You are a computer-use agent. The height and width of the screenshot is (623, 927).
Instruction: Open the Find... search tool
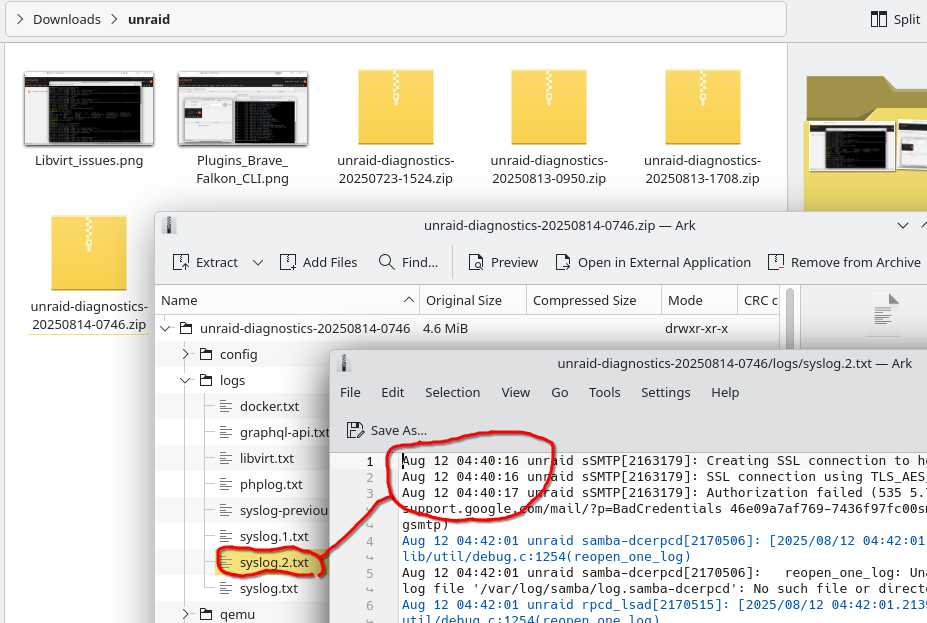pyautogui.click(x=409, y=262)
